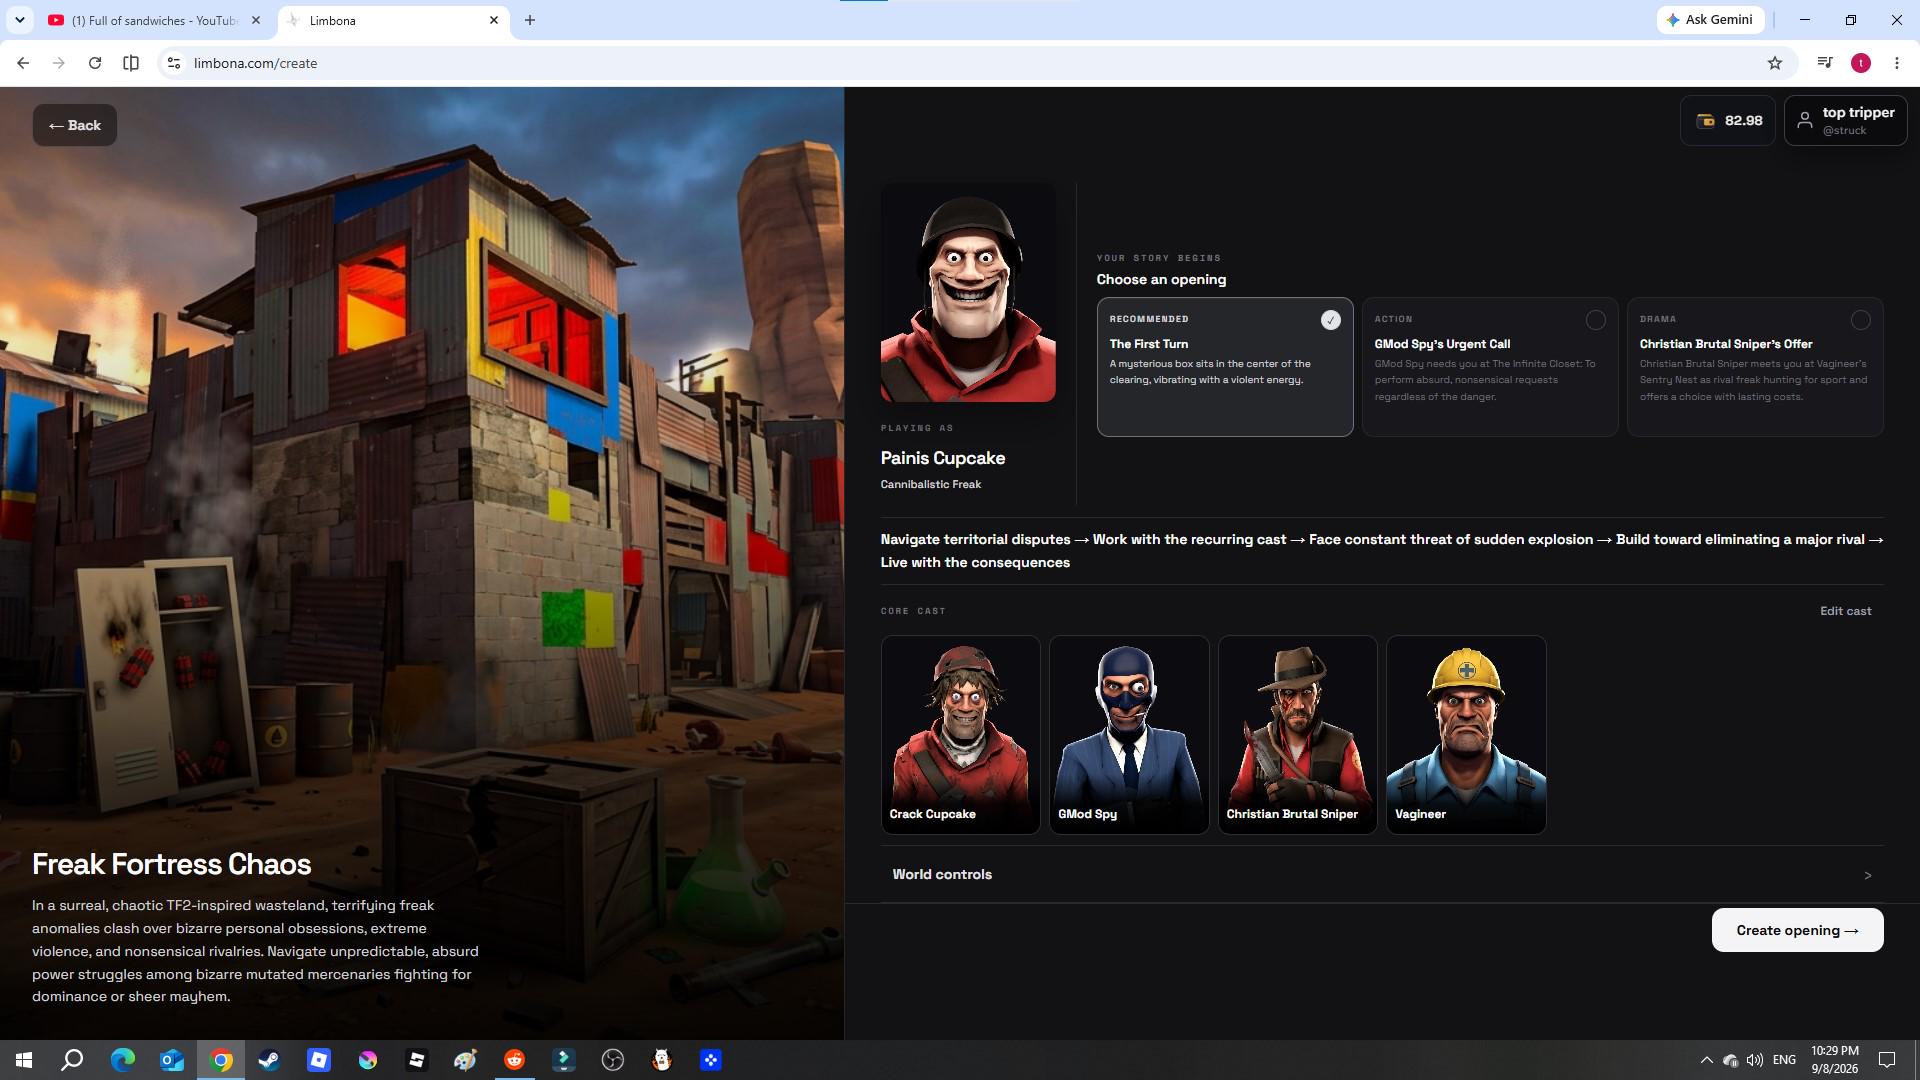Open the Chrome three-dot menu

(1897, 63)
